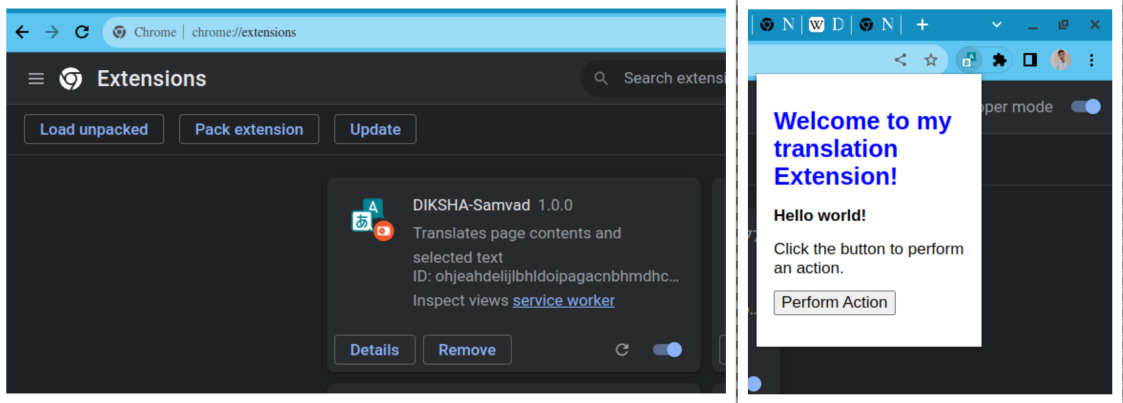Screen dimensions: 1123x403
Task: Expand the tab search chevron
Action: coord(996,24)
